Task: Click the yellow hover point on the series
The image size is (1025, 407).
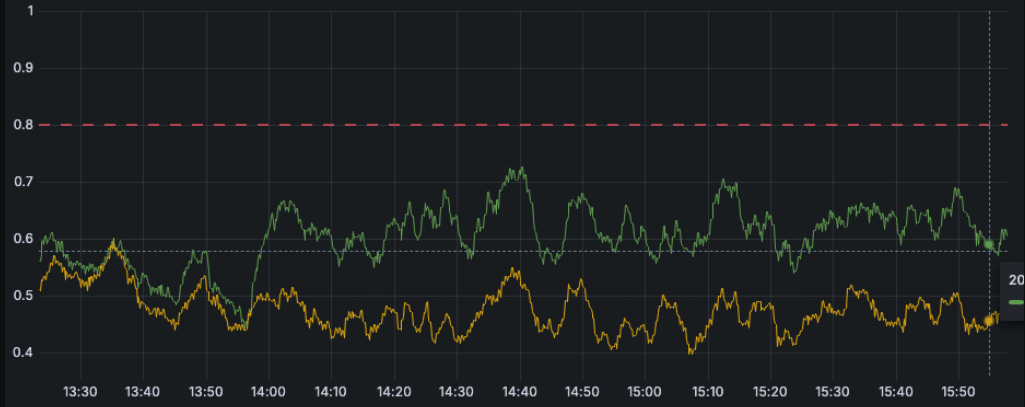Action: pyautogui.click(x=989, y=321)
